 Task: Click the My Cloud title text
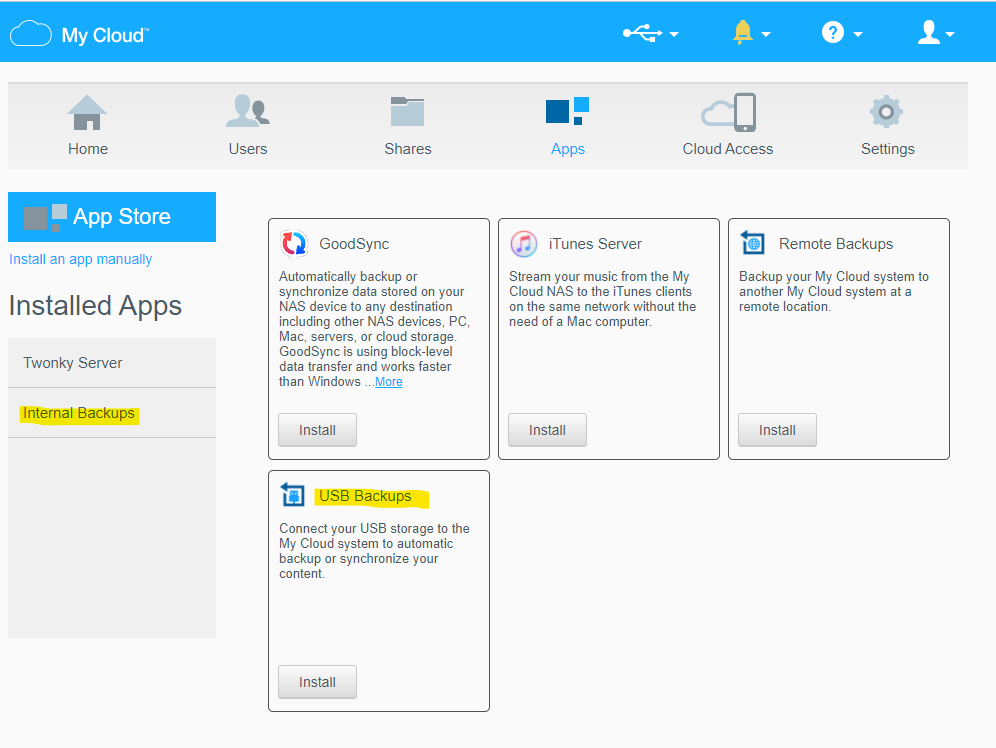pyautogui.click(x=105, y=35)
